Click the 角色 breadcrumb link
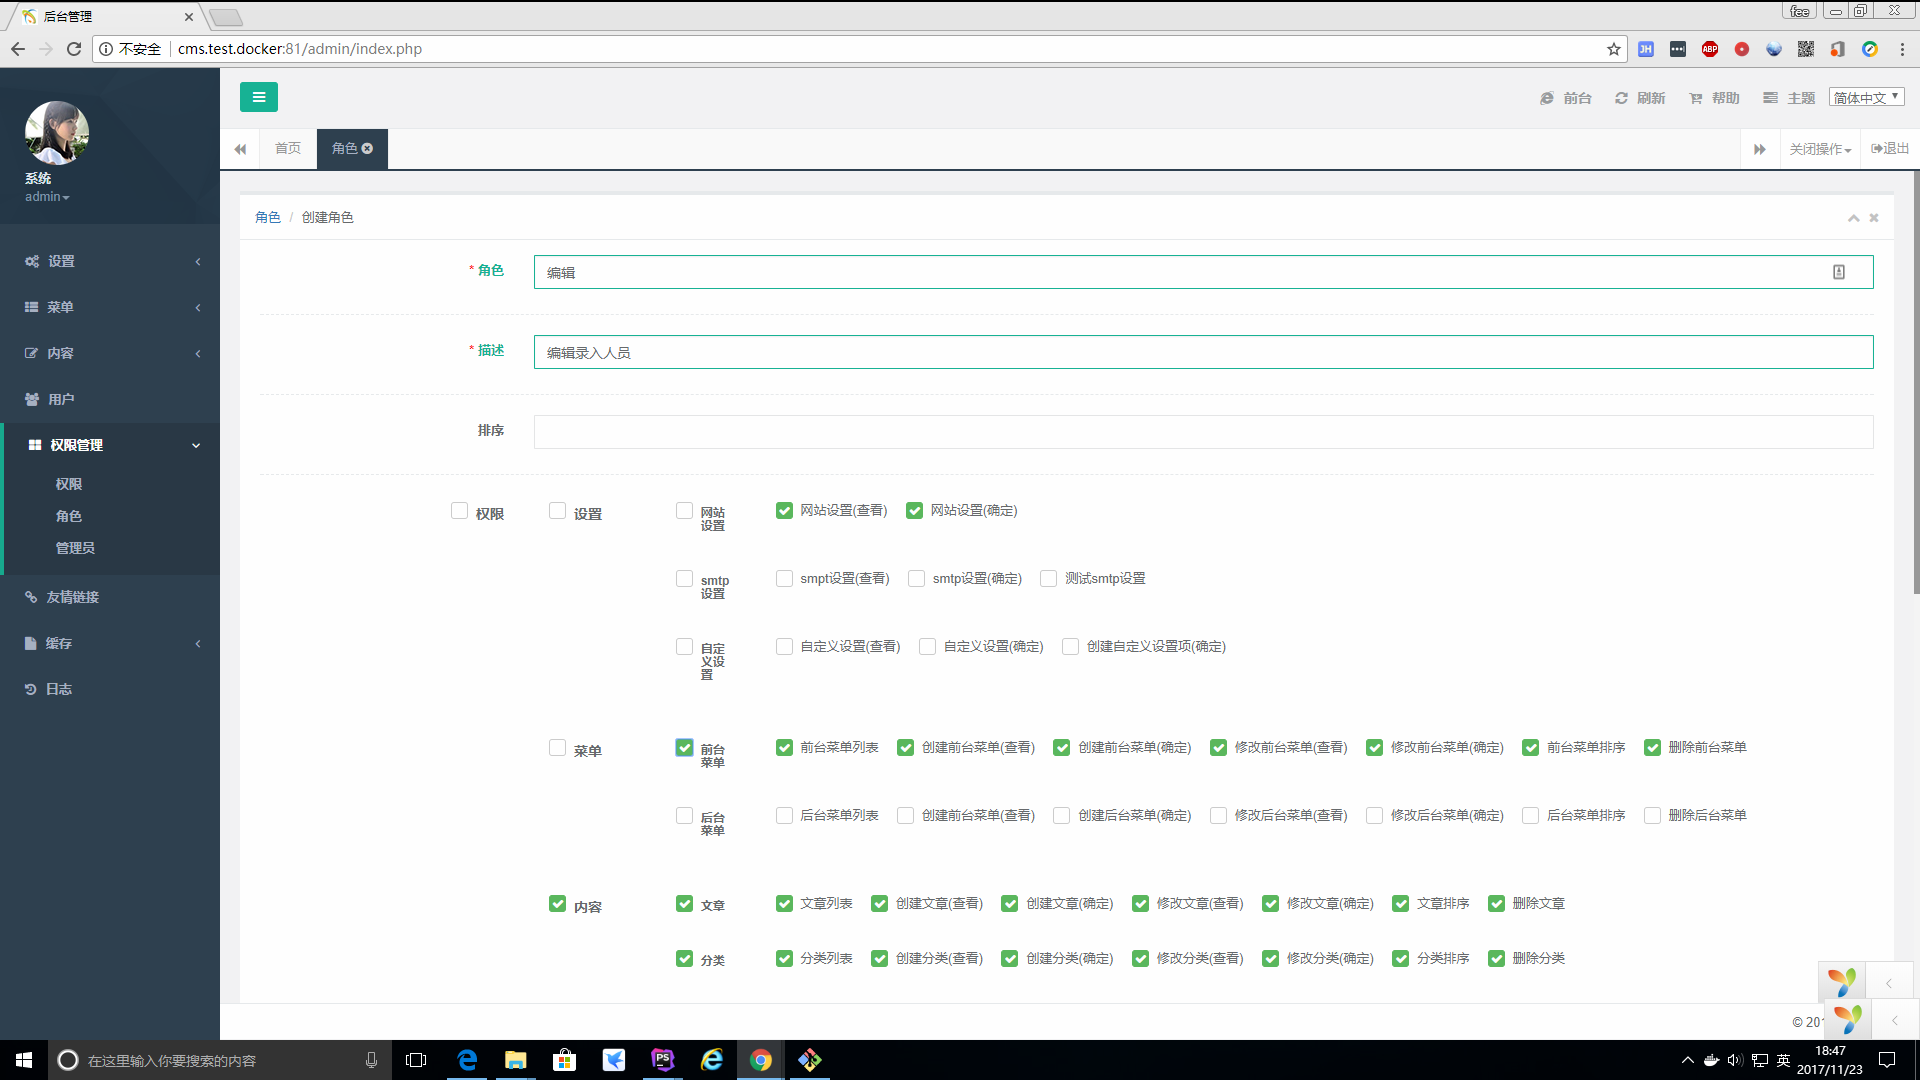Image resolution: width=1920 pixels, height=1080 pixels. pos(267,217)
